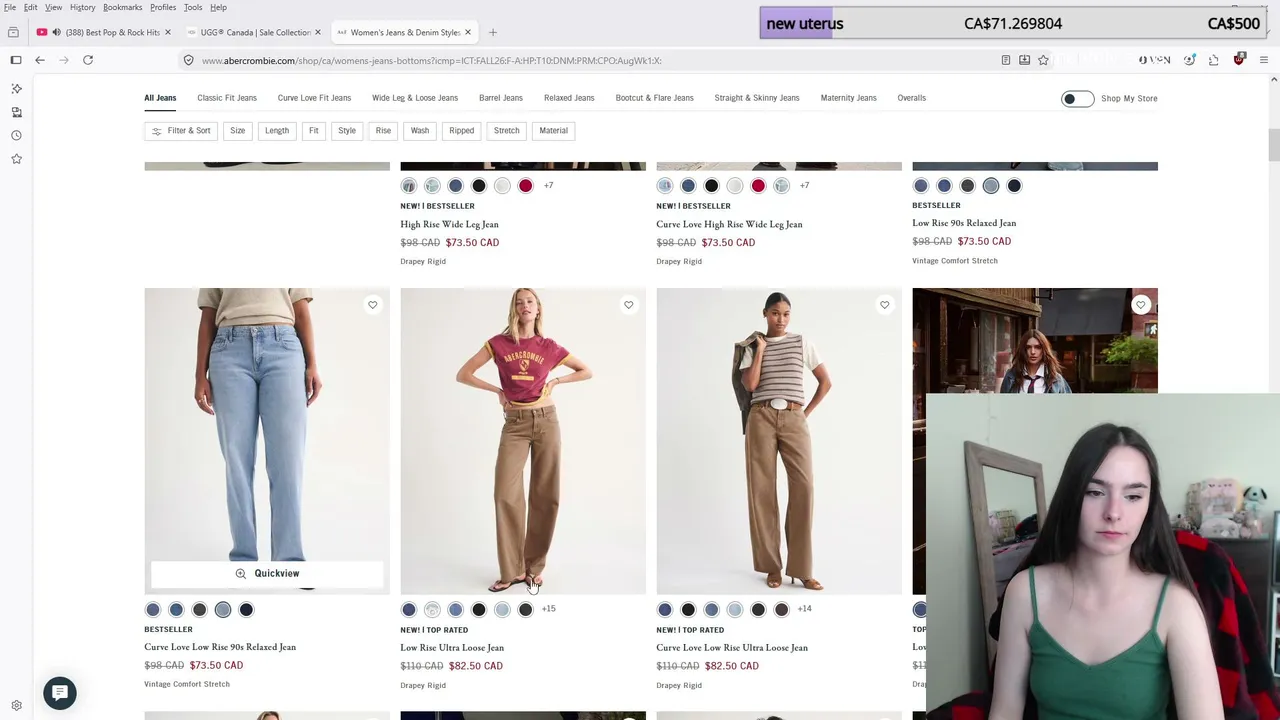The height and width of the screenshot is (720, 1280).
Task: Click the browser forward arrow
Action: (x=64, y=60)
